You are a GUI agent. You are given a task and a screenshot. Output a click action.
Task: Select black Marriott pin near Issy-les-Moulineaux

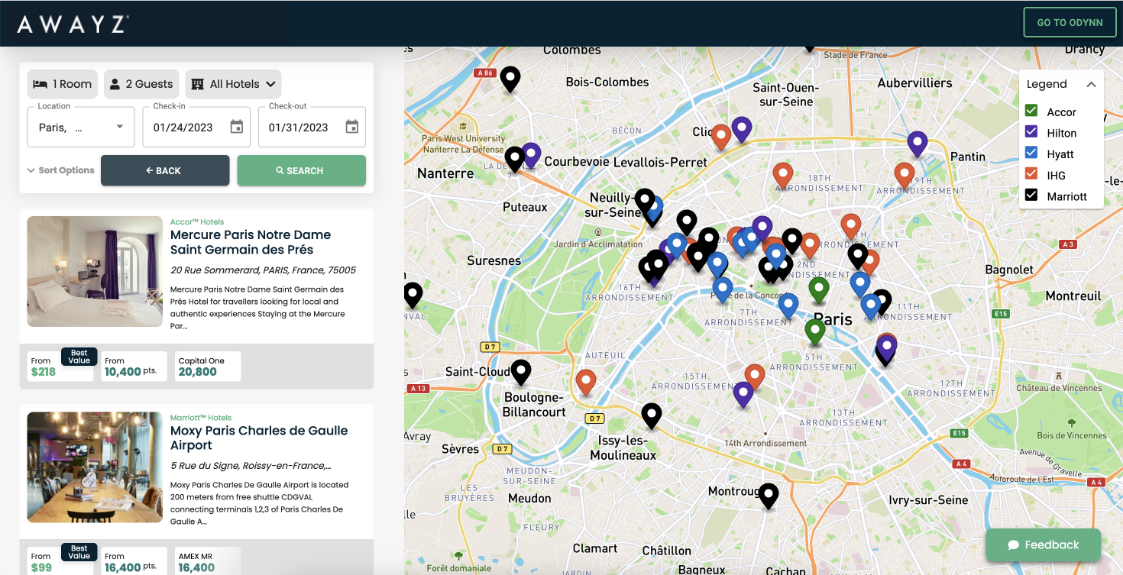tap(651, 416)
